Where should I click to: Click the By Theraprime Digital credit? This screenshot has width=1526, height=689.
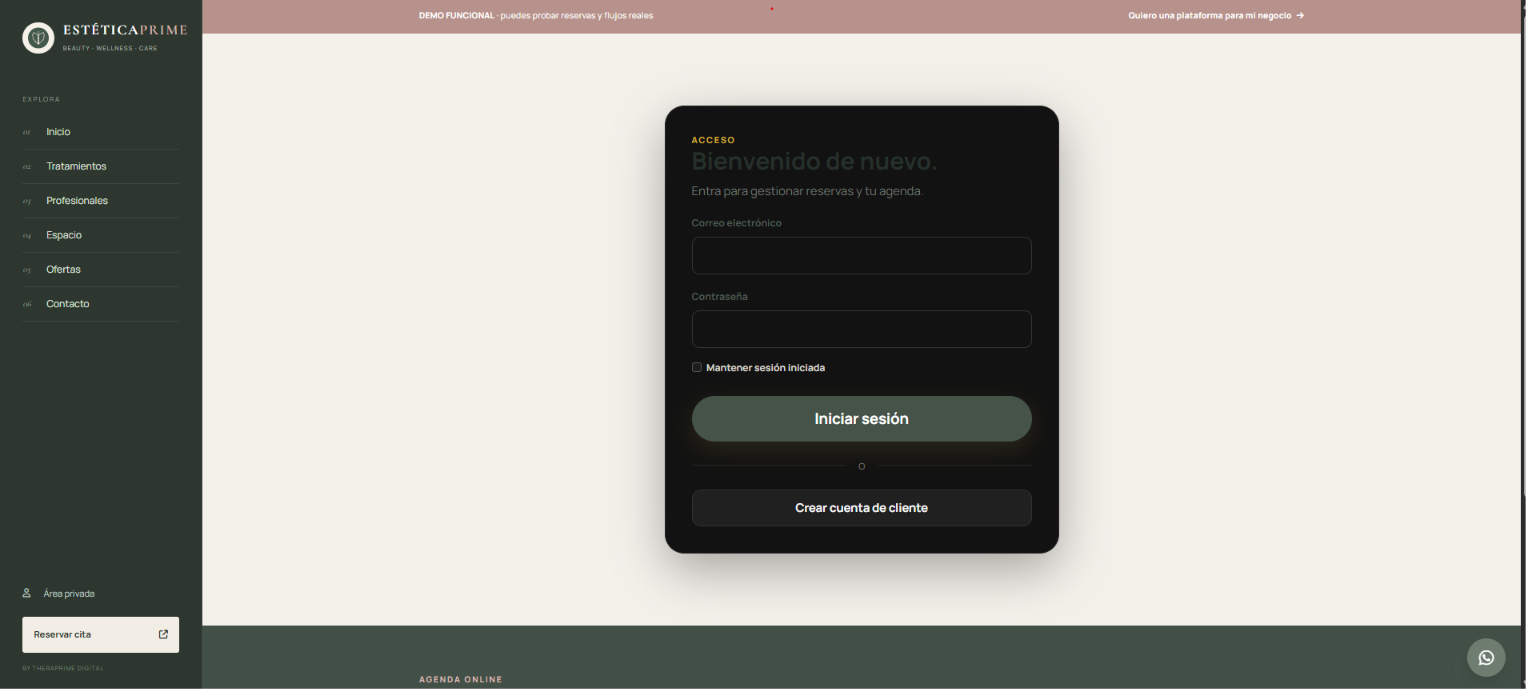tap(63, 668)
